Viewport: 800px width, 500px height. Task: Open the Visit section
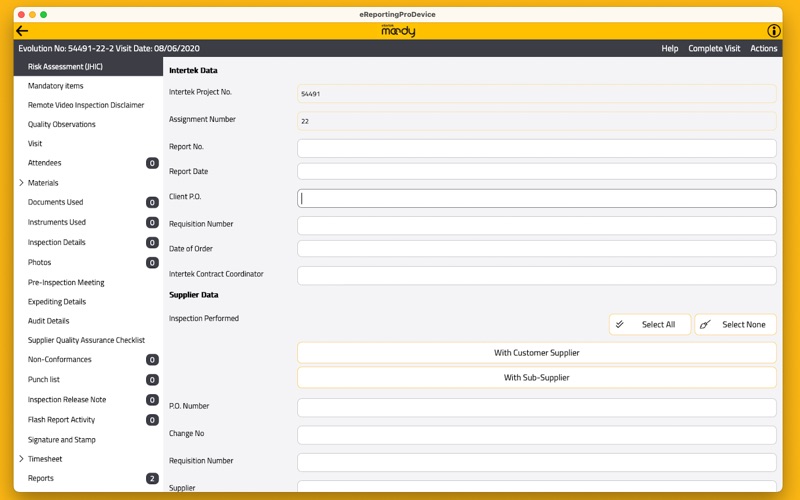click(x=88, y=144)
